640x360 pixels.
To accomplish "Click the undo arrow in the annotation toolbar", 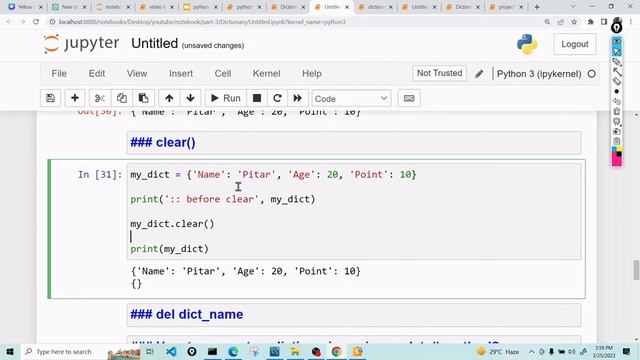I will (617, 101).
